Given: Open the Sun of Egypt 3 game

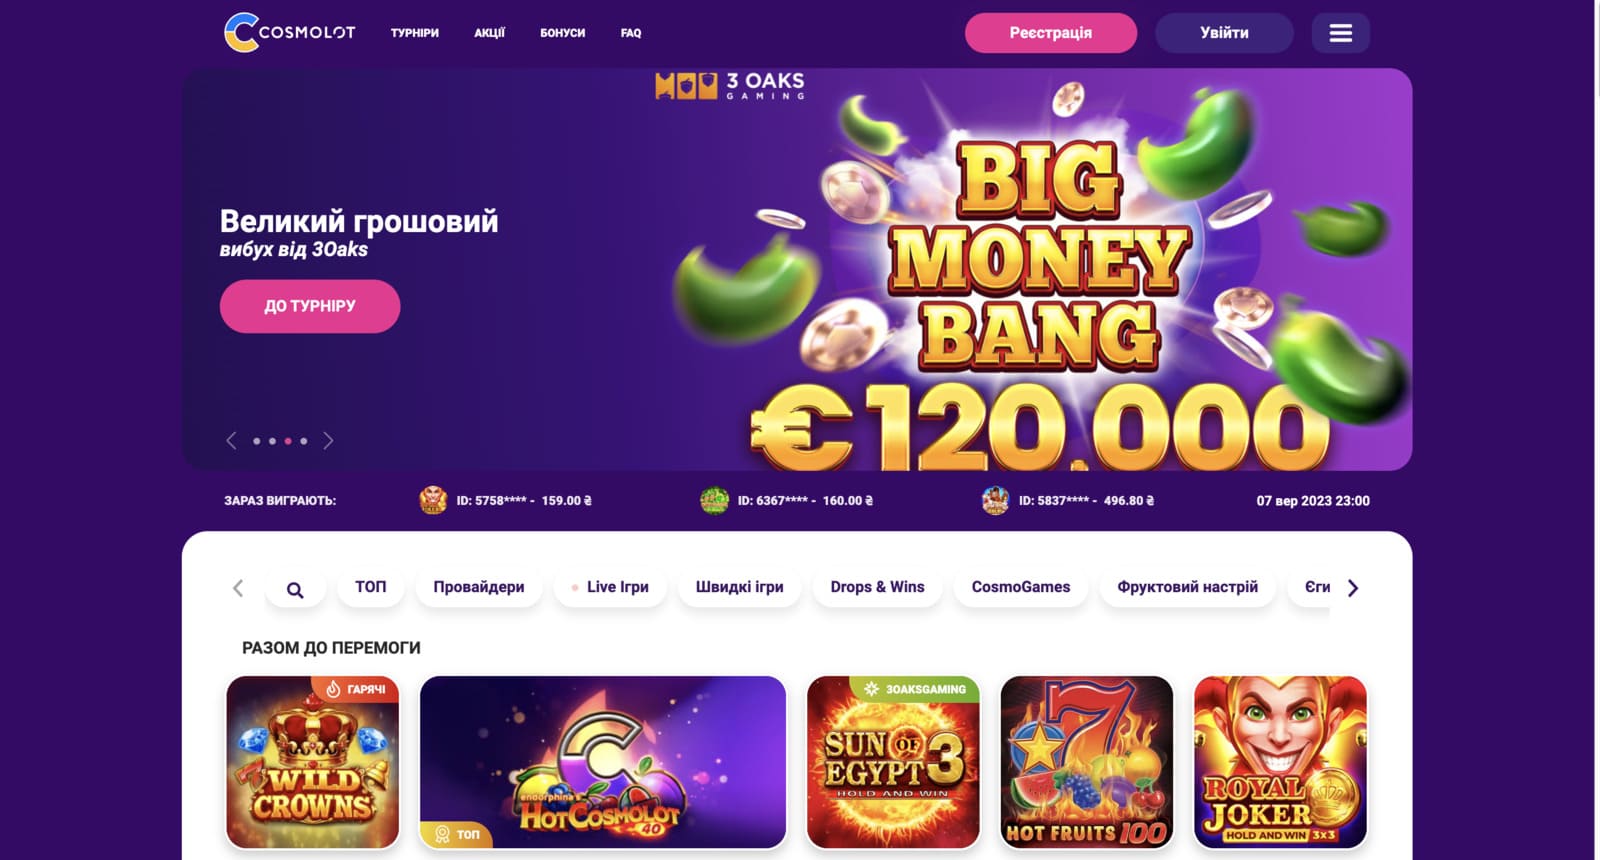Looking at the screenshot, I should [x=893, y=762].
